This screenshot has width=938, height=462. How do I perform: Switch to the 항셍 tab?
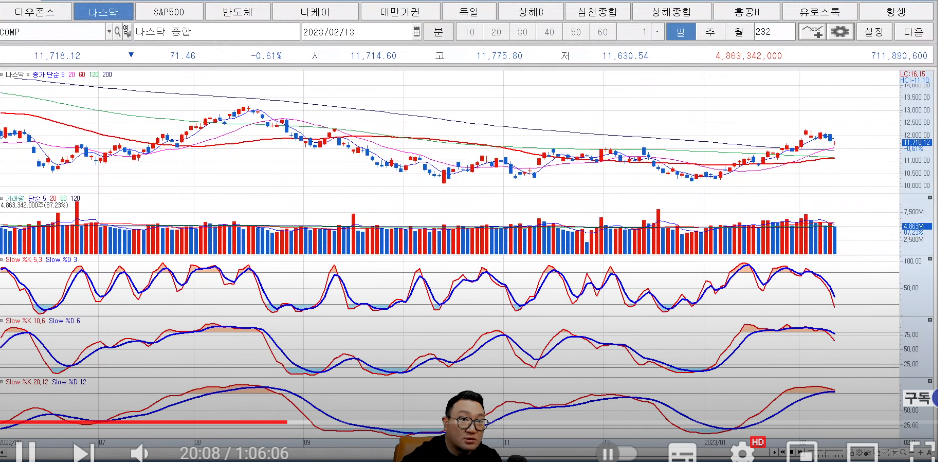coord(898,11)
